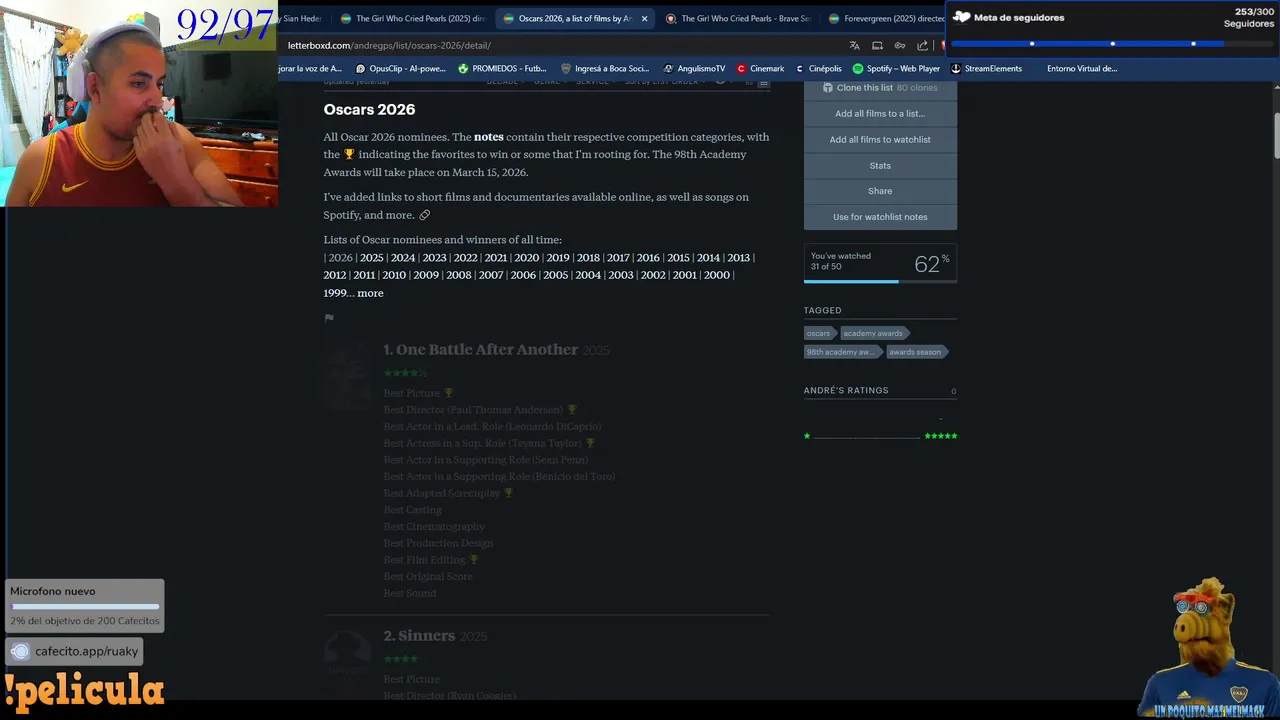Click 'Best Adapted Screenplay' note text

442,493
